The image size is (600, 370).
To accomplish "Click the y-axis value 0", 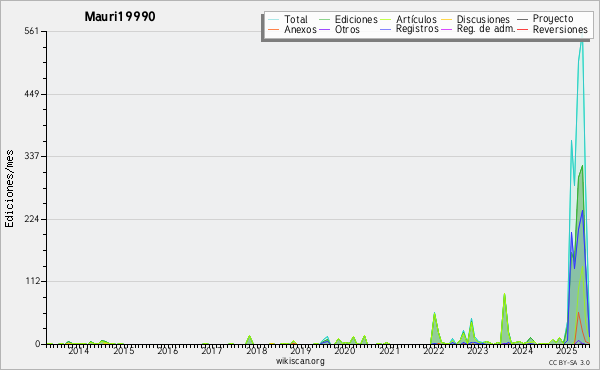I will pos(37,344).
